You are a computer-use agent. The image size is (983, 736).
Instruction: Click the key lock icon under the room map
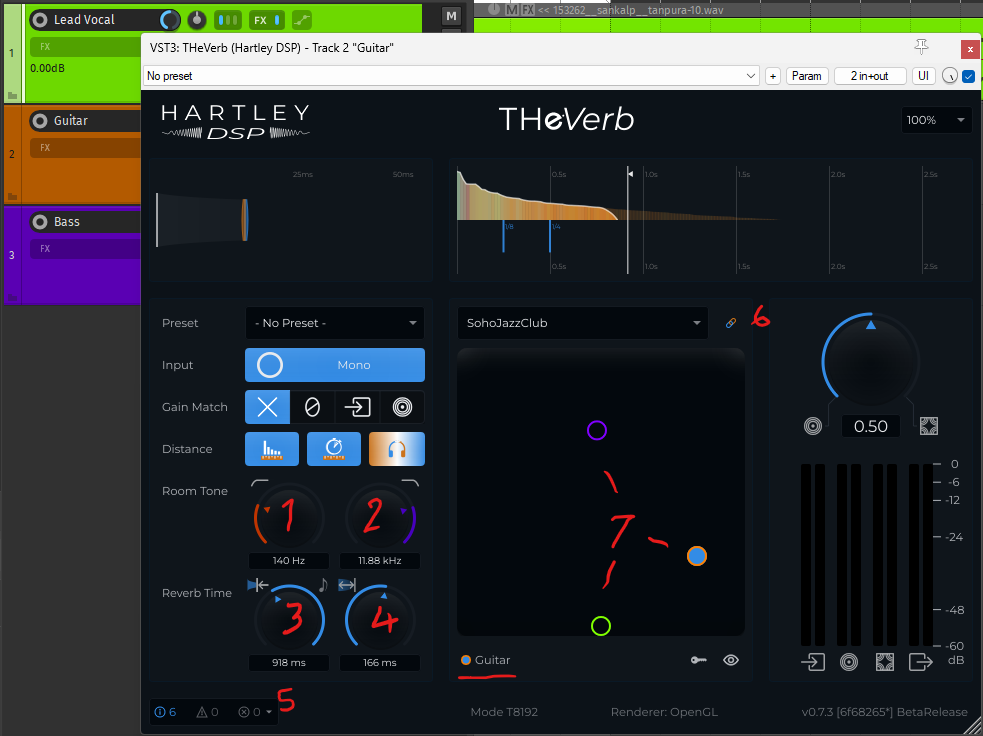(698, 660)
